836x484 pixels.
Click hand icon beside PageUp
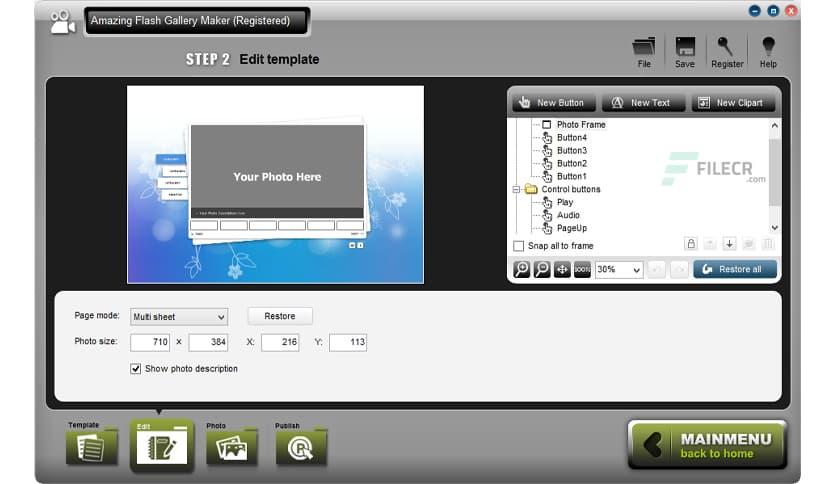click(547, 228)
